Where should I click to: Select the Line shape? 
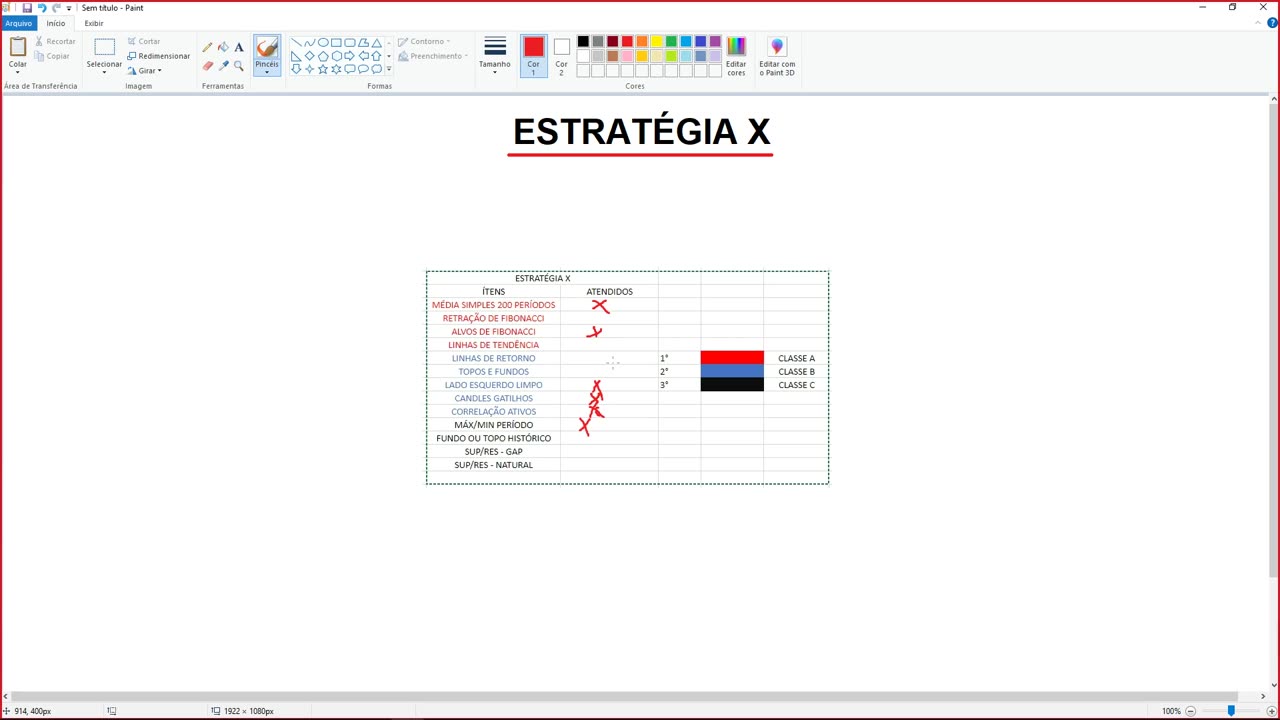point(296,43)
